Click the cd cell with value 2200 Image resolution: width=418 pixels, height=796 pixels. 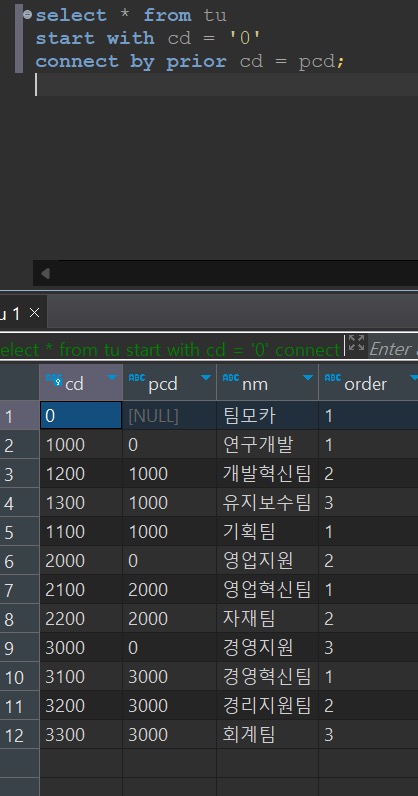pyautogui.click(x=81, y=618)
